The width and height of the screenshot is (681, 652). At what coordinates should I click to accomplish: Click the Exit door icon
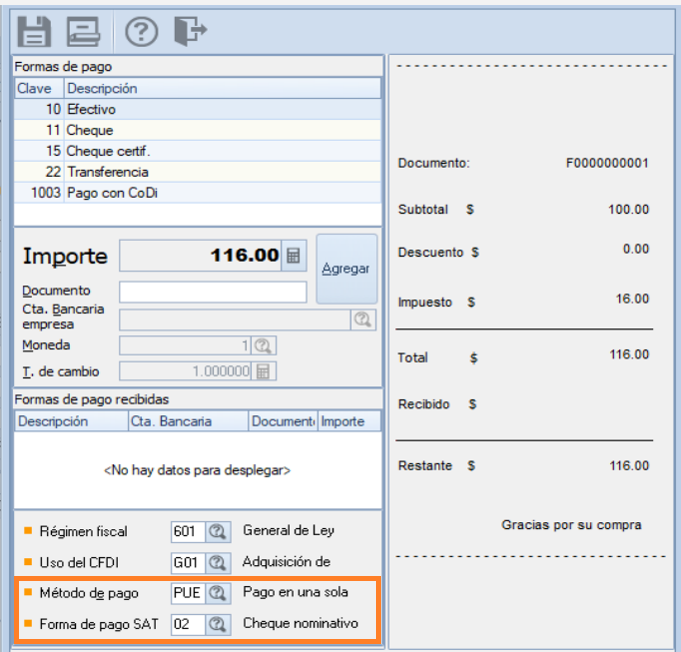point(190,30)
